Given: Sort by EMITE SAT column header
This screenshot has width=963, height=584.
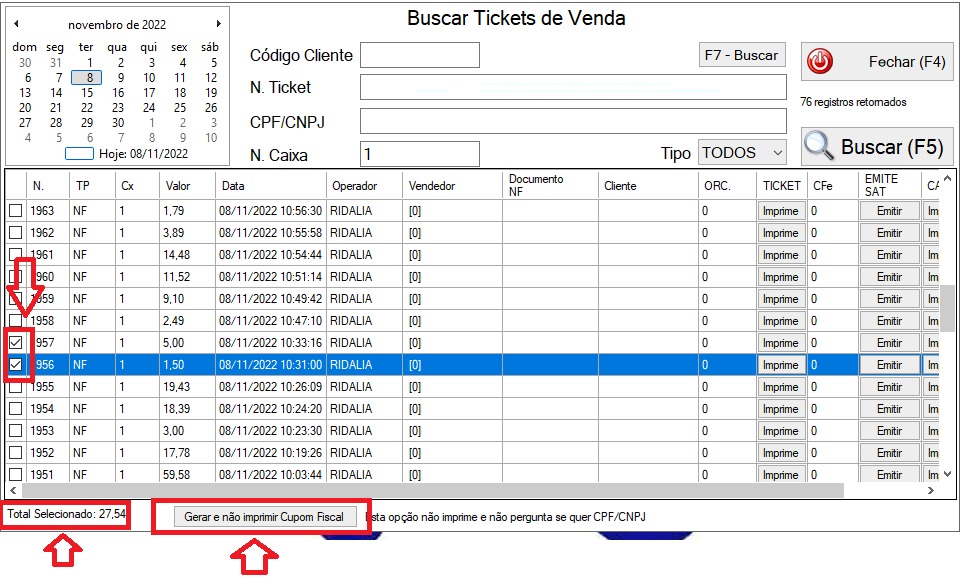Looking at the screenshot, I should coord(889,185).
